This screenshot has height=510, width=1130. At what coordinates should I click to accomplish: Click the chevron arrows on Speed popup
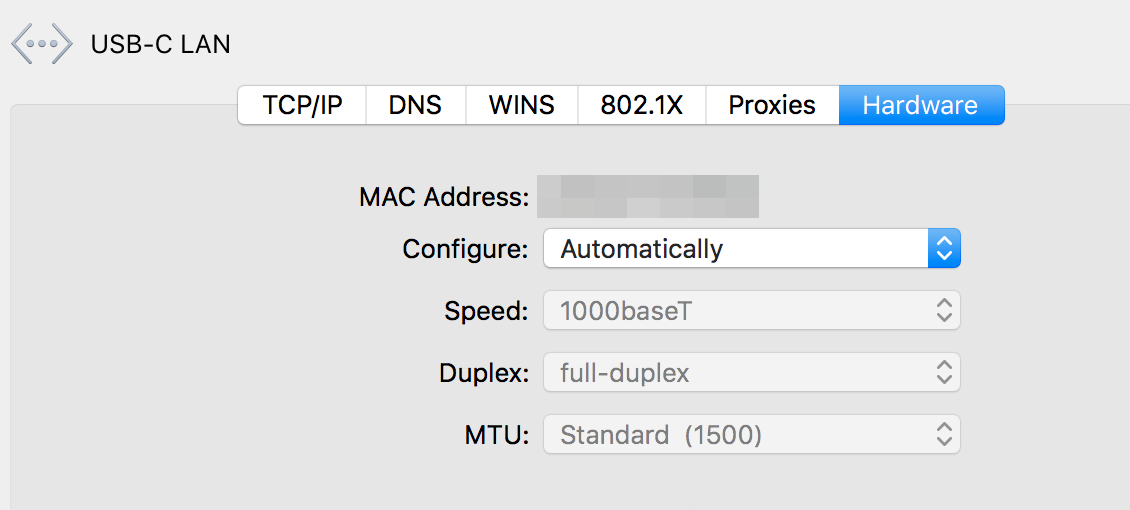coord(944,310)
